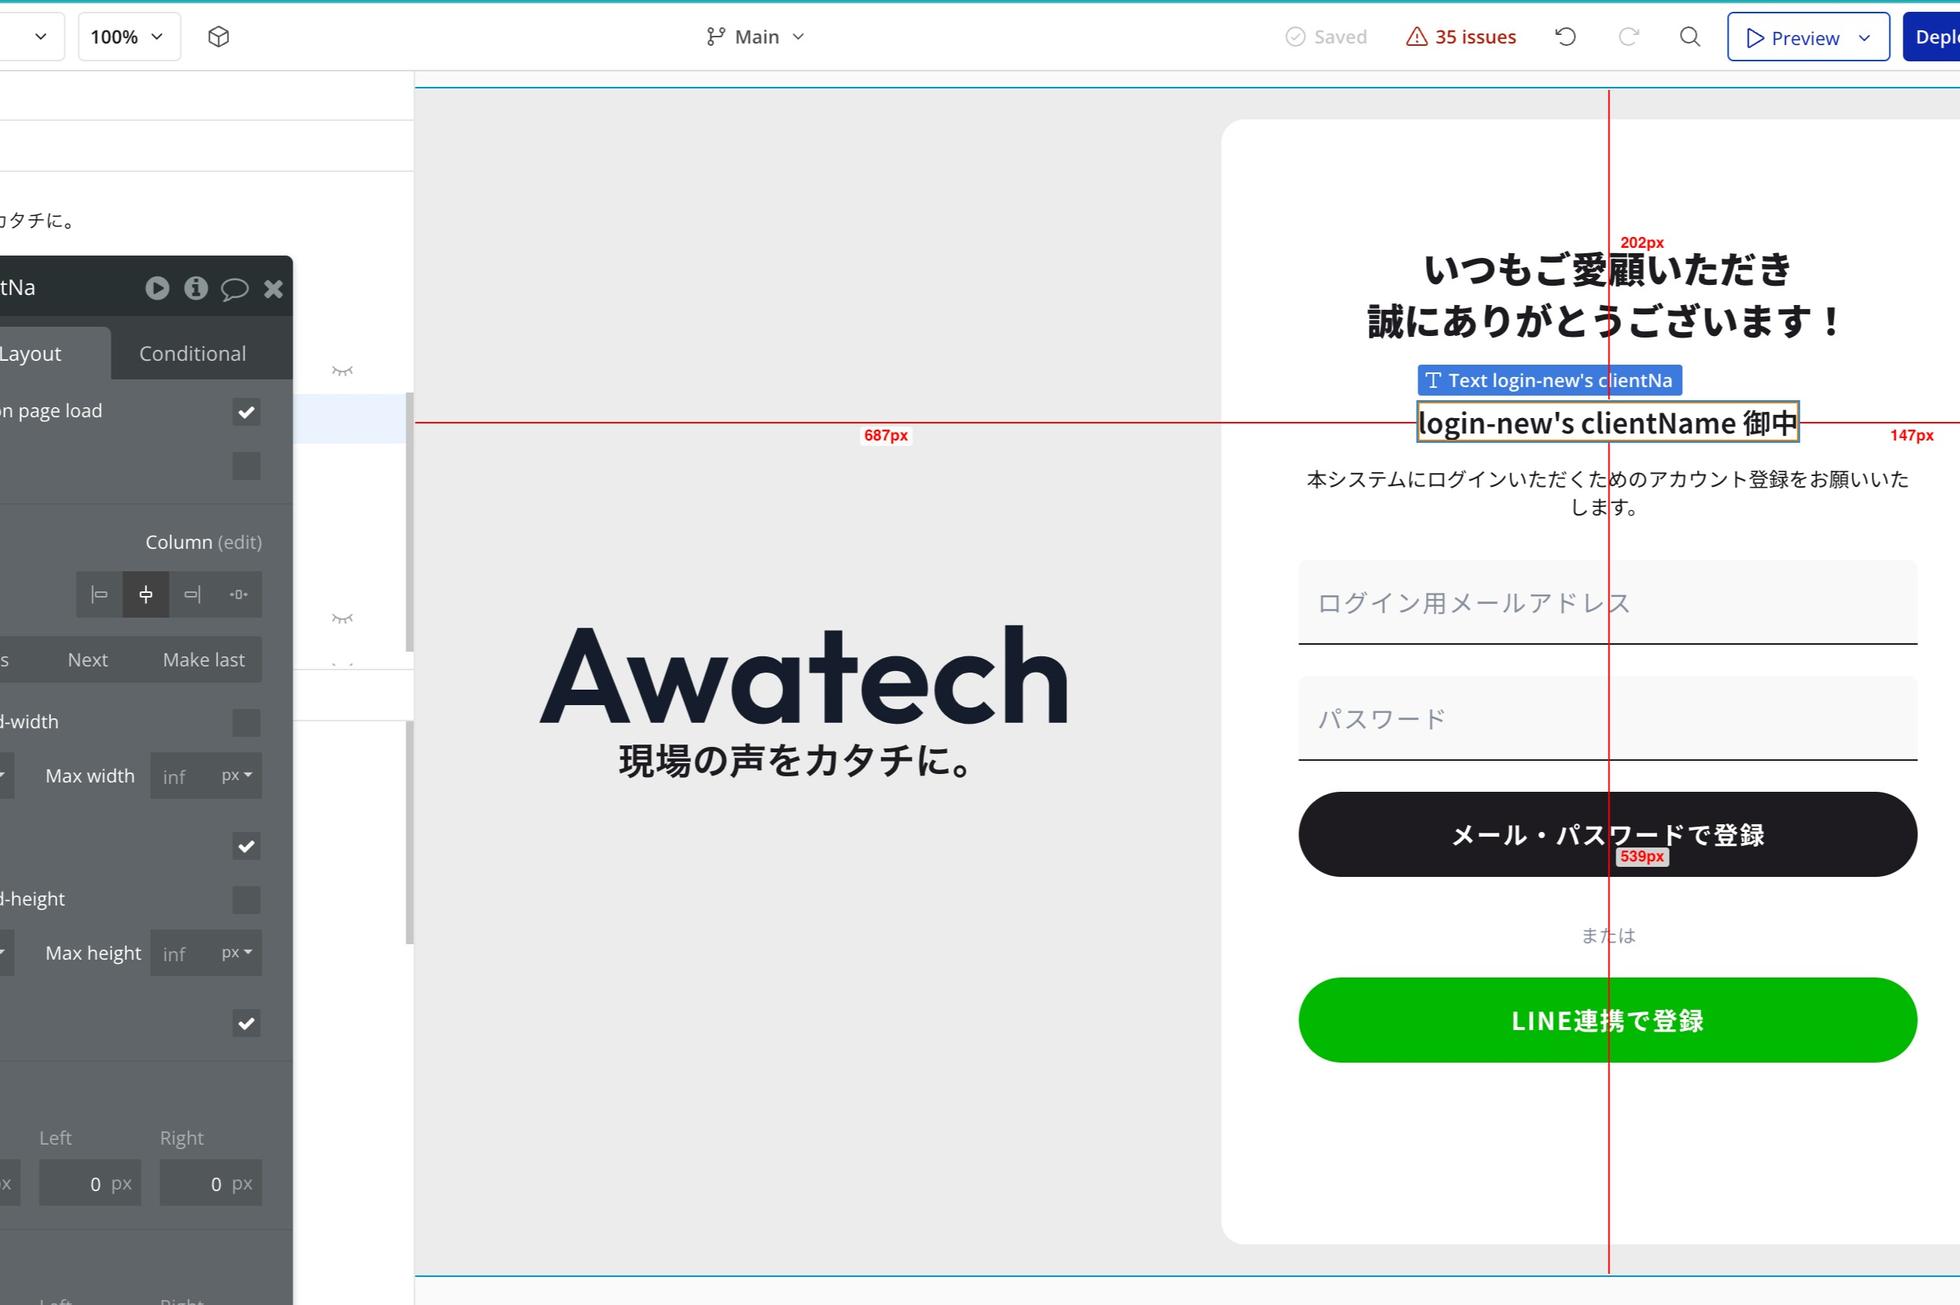The image size is (1960, 1305).
Task: Open the 35 issues warning indicator
Action: coord(1461,37)
